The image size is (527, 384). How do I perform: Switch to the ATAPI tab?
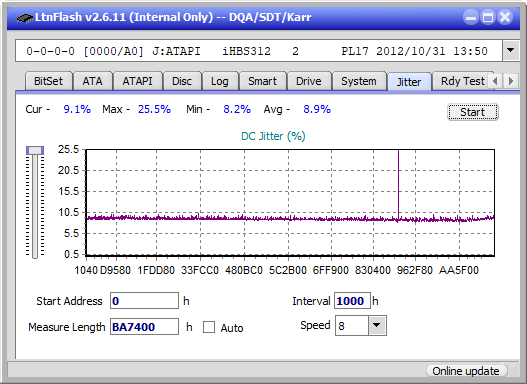(x=137, y=81)
